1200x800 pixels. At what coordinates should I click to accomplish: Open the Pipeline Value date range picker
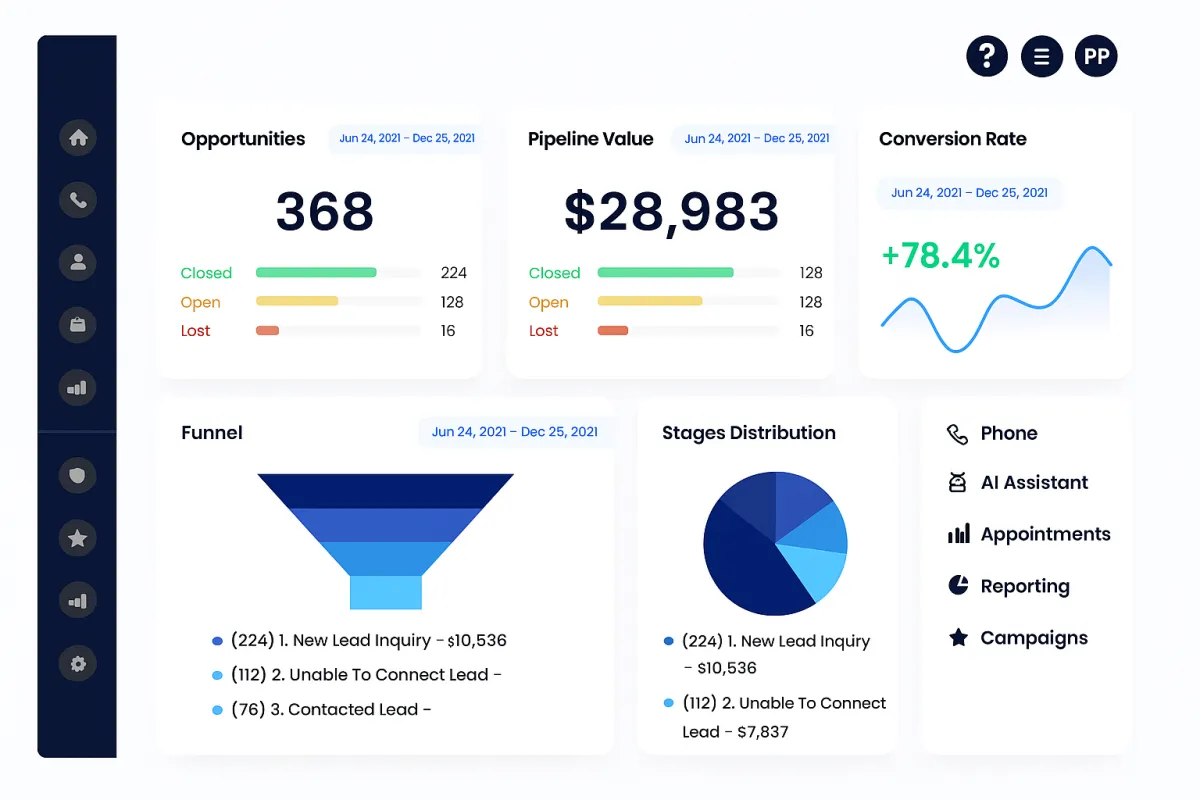(755, 138)
